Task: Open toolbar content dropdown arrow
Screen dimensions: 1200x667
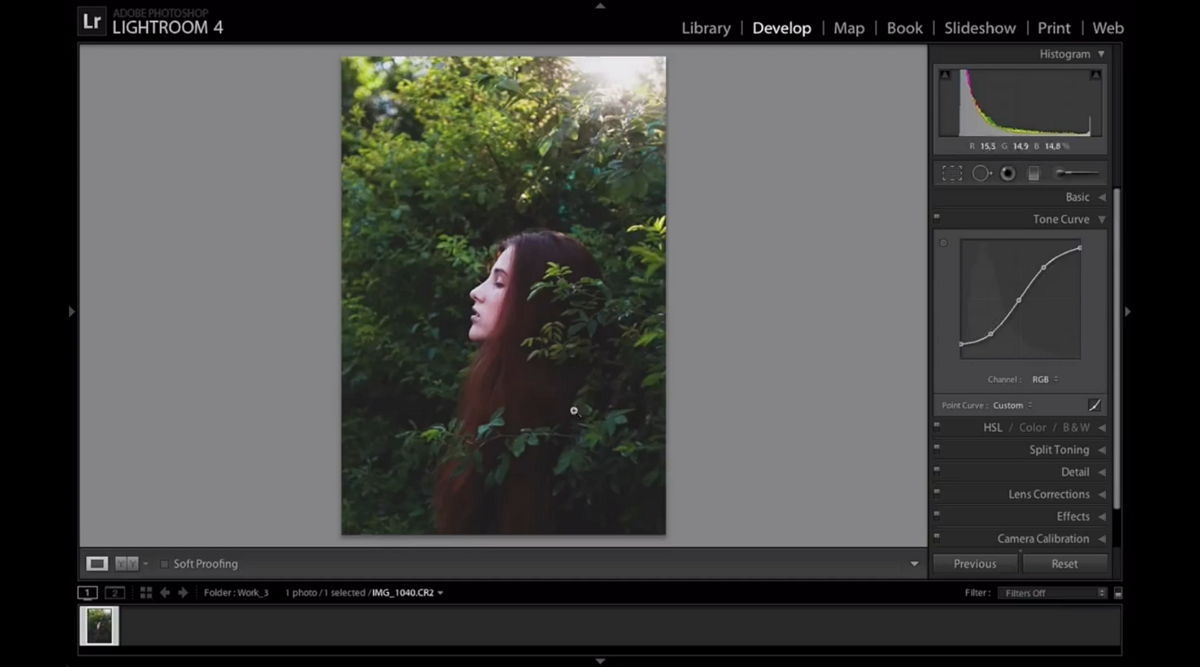Action: click(x=914, y=564)
